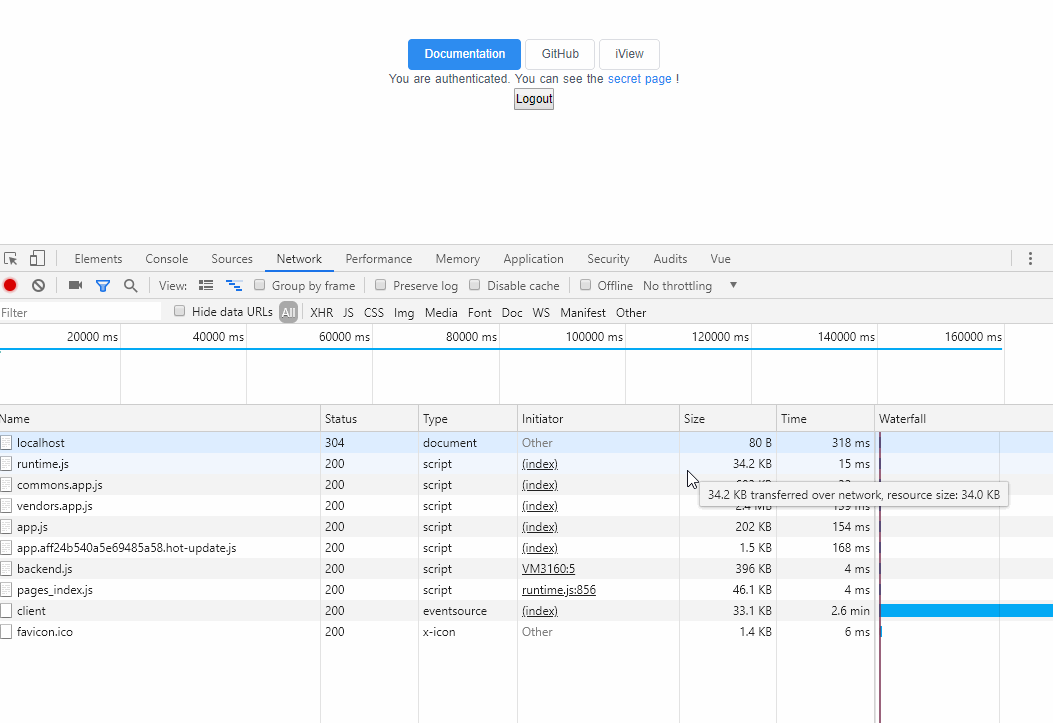Viewport: 1053px width, 723px height.
Task: Open network search magnifier
Action: click(x=130, y=286)
